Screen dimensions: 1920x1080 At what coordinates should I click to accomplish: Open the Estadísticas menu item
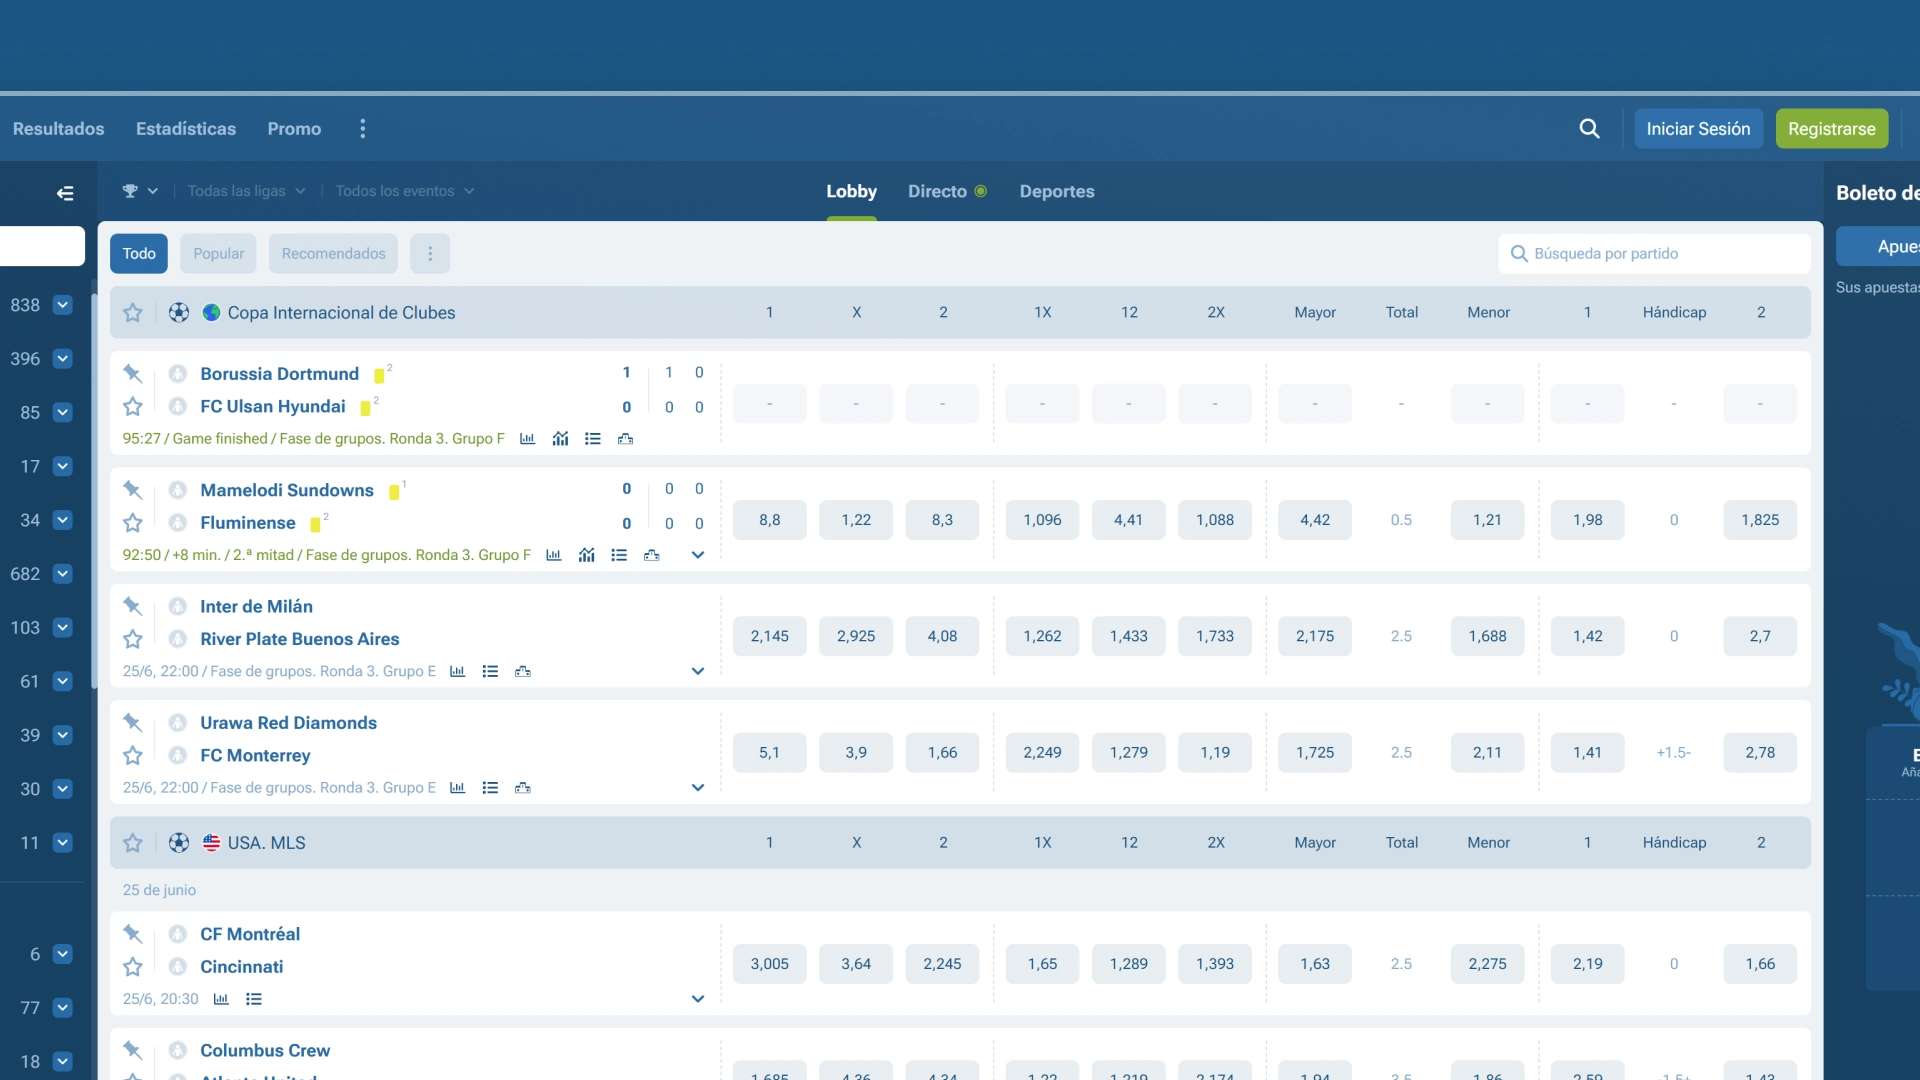[186, 129]
